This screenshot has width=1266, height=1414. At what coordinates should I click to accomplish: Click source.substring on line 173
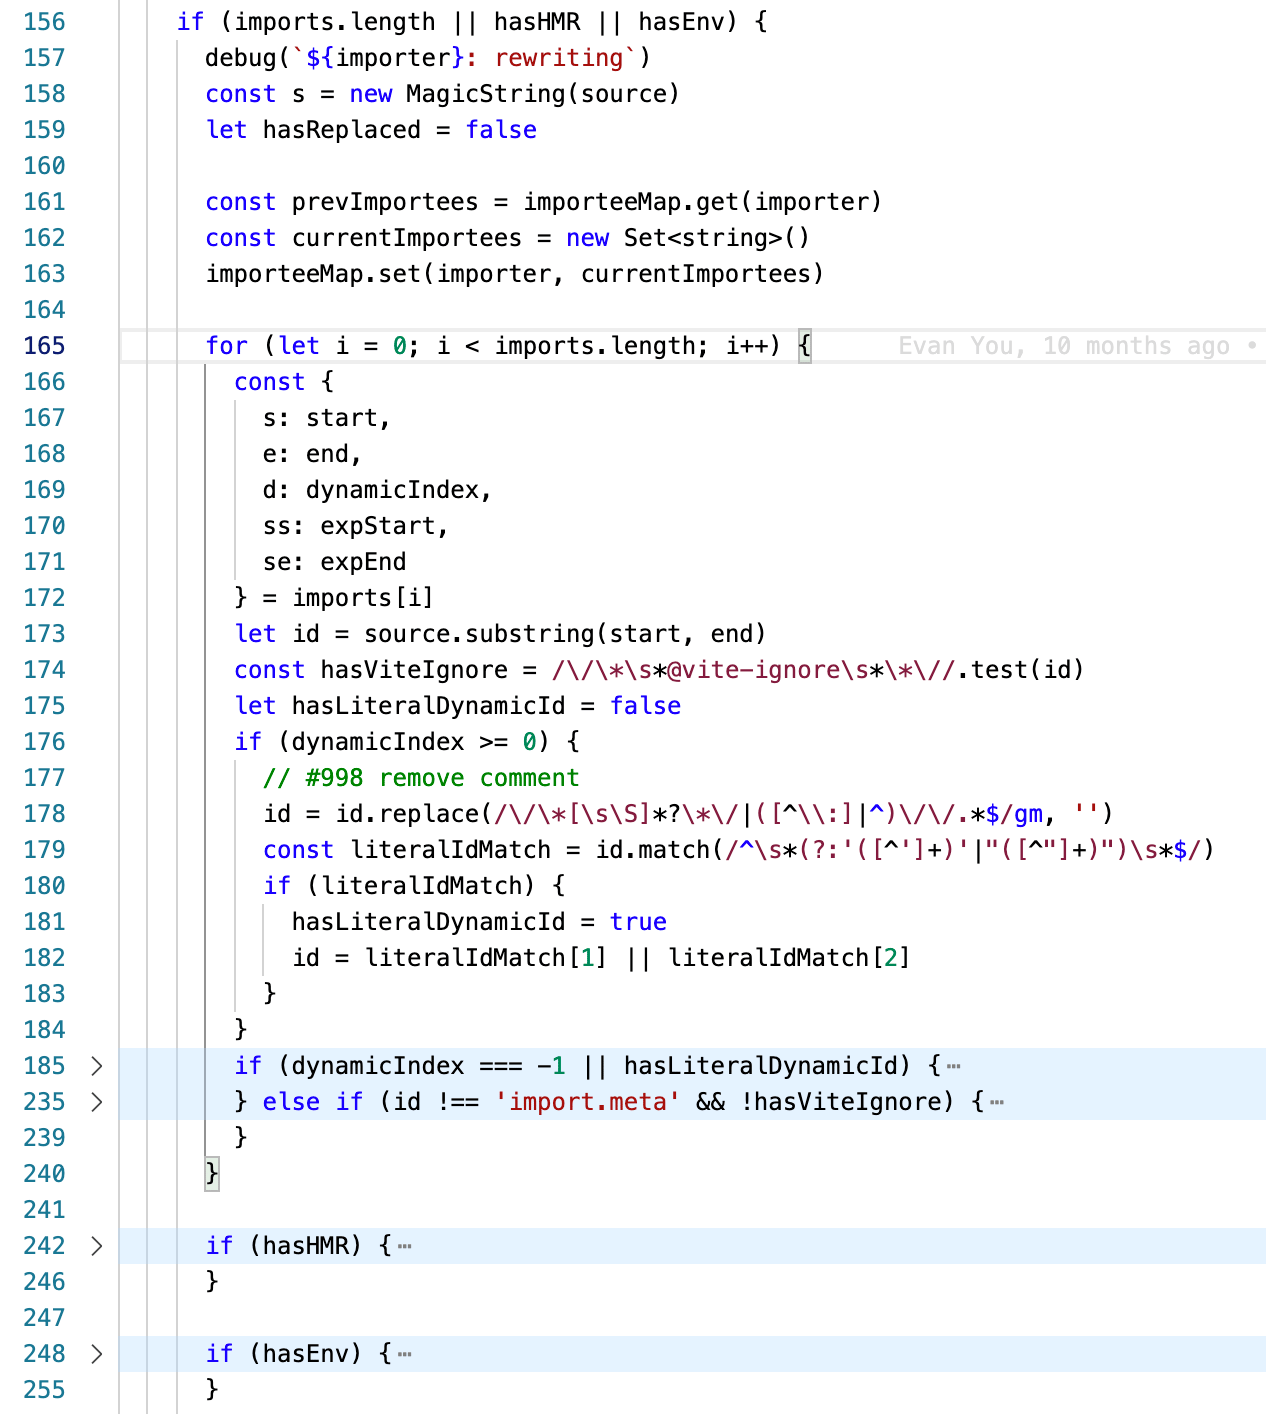point(479,634)
